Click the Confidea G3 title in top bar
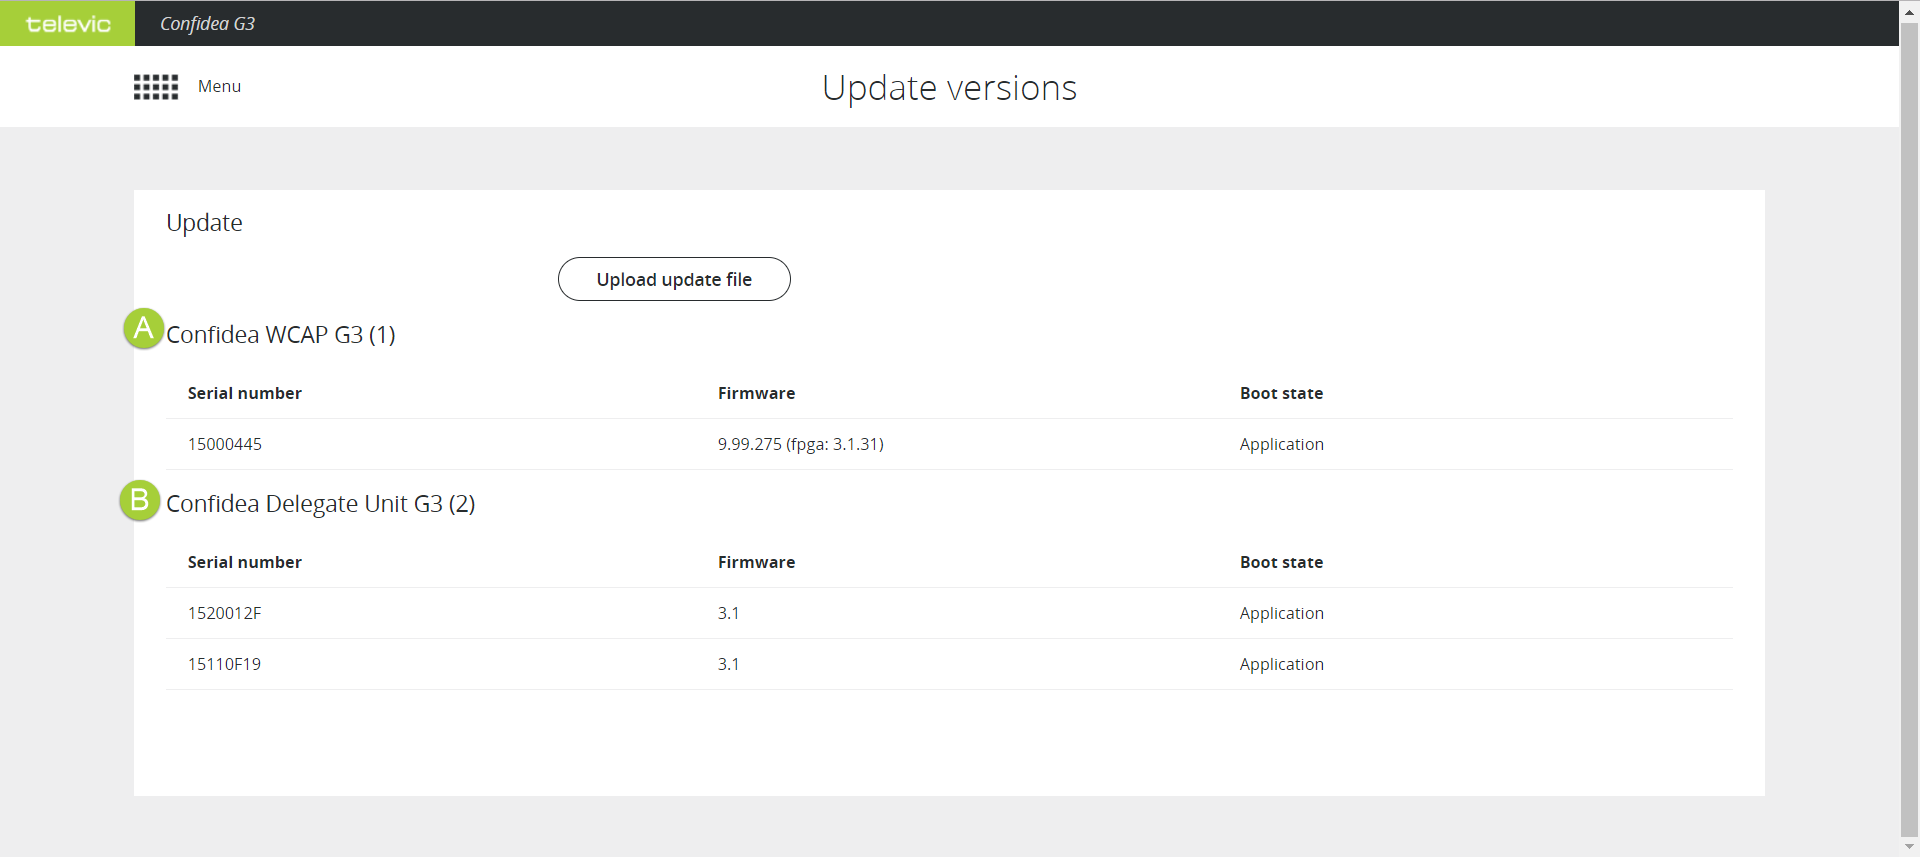1920x857 pixels. pyautogui.click(x=207, y=23)
